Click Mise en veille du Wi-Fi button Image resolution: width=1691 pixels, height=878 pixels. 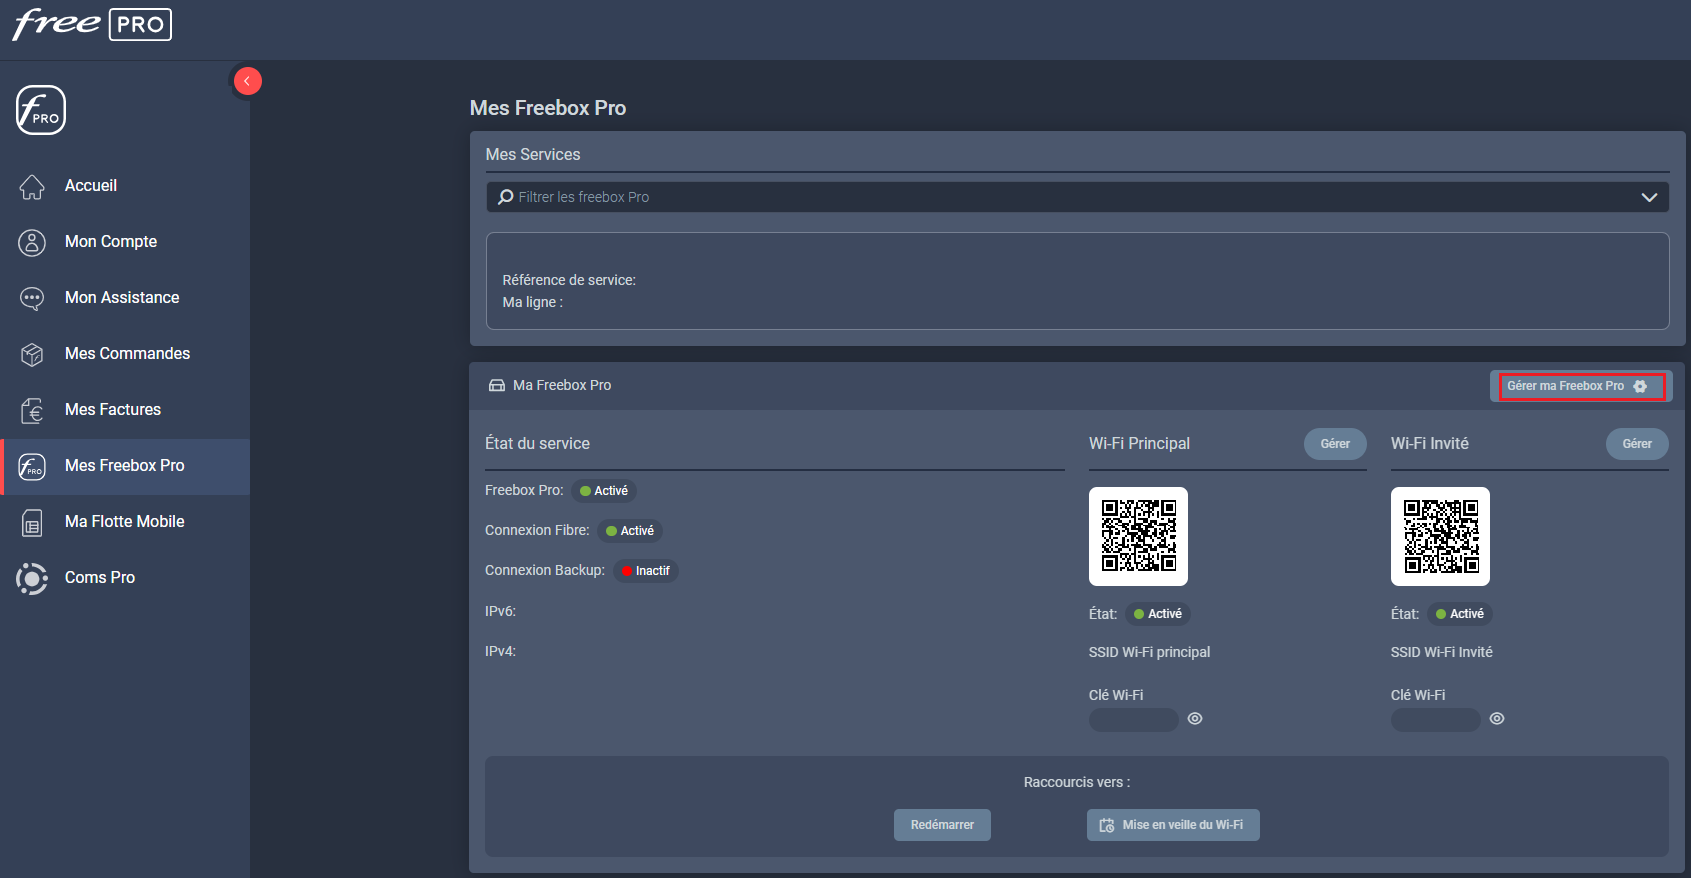1173,825
